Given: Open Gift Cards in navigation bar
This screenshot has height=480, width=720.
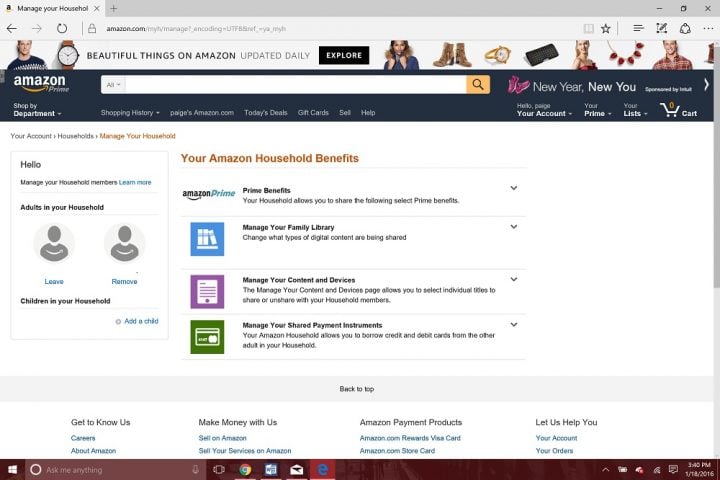Looking at the screenshot, I should [x=313, y=113].
